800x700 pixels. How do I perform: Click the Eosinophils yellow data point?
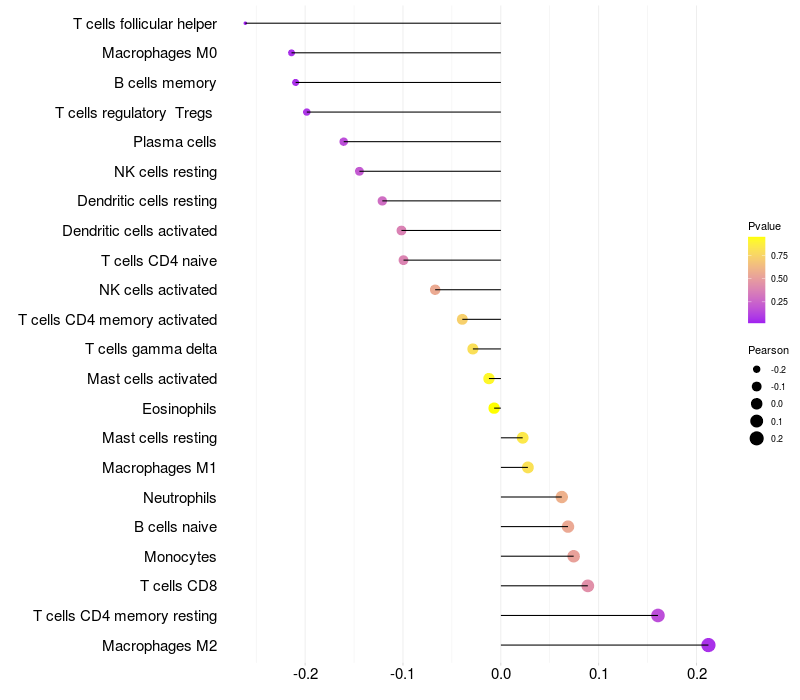(x=494, y=408)
